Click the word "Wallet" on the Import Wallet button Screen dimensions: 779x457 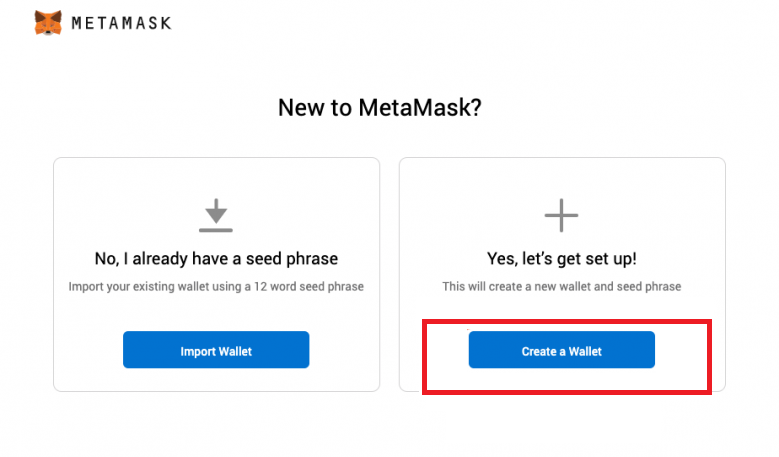click(x=235, y=352)
